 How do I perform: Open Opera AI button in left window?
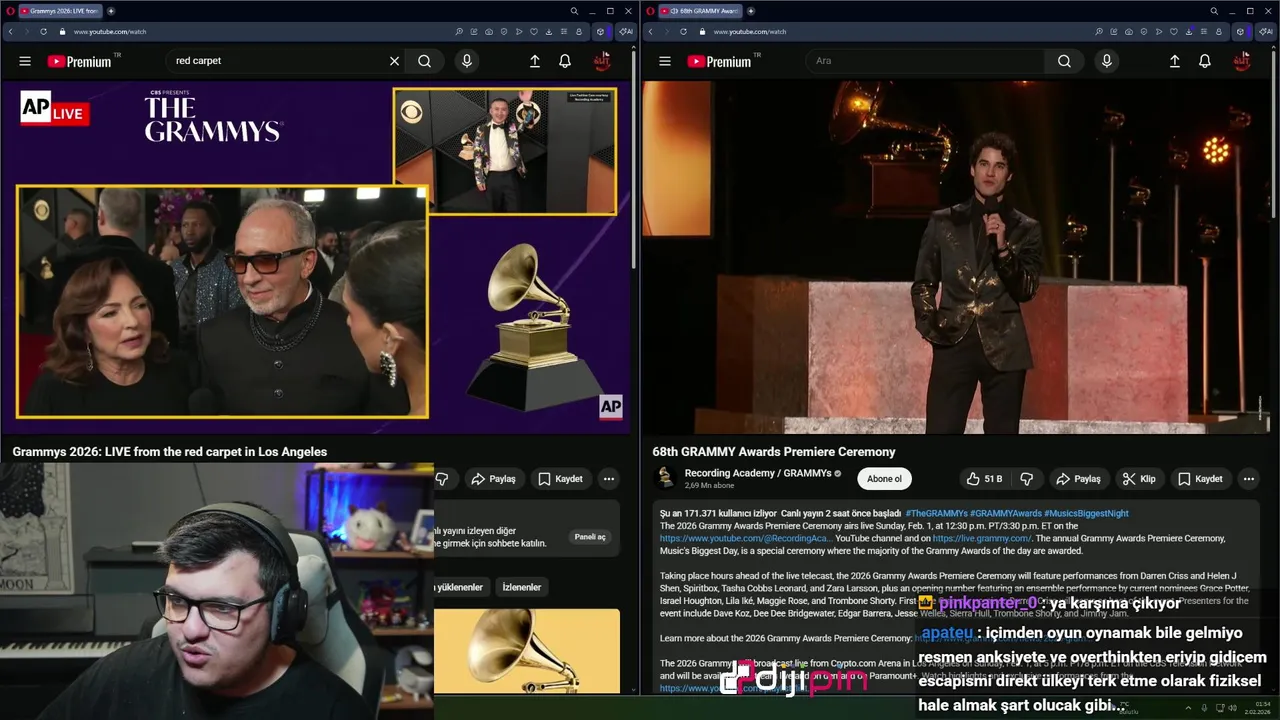(625, 31)
